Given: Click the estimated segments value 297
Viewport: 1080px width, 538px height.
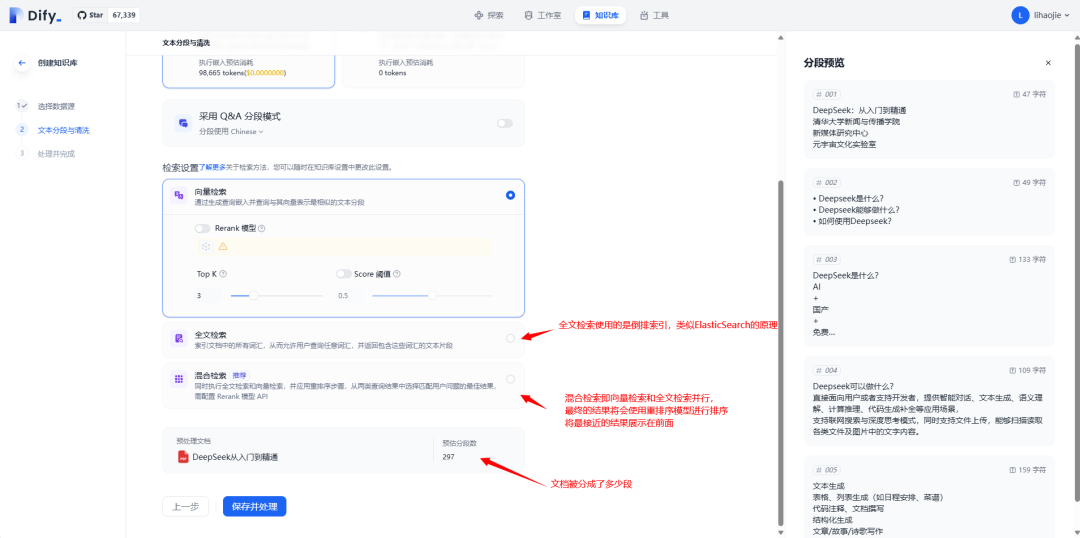Looking at the screenshot, I should [x=449, y=457].
